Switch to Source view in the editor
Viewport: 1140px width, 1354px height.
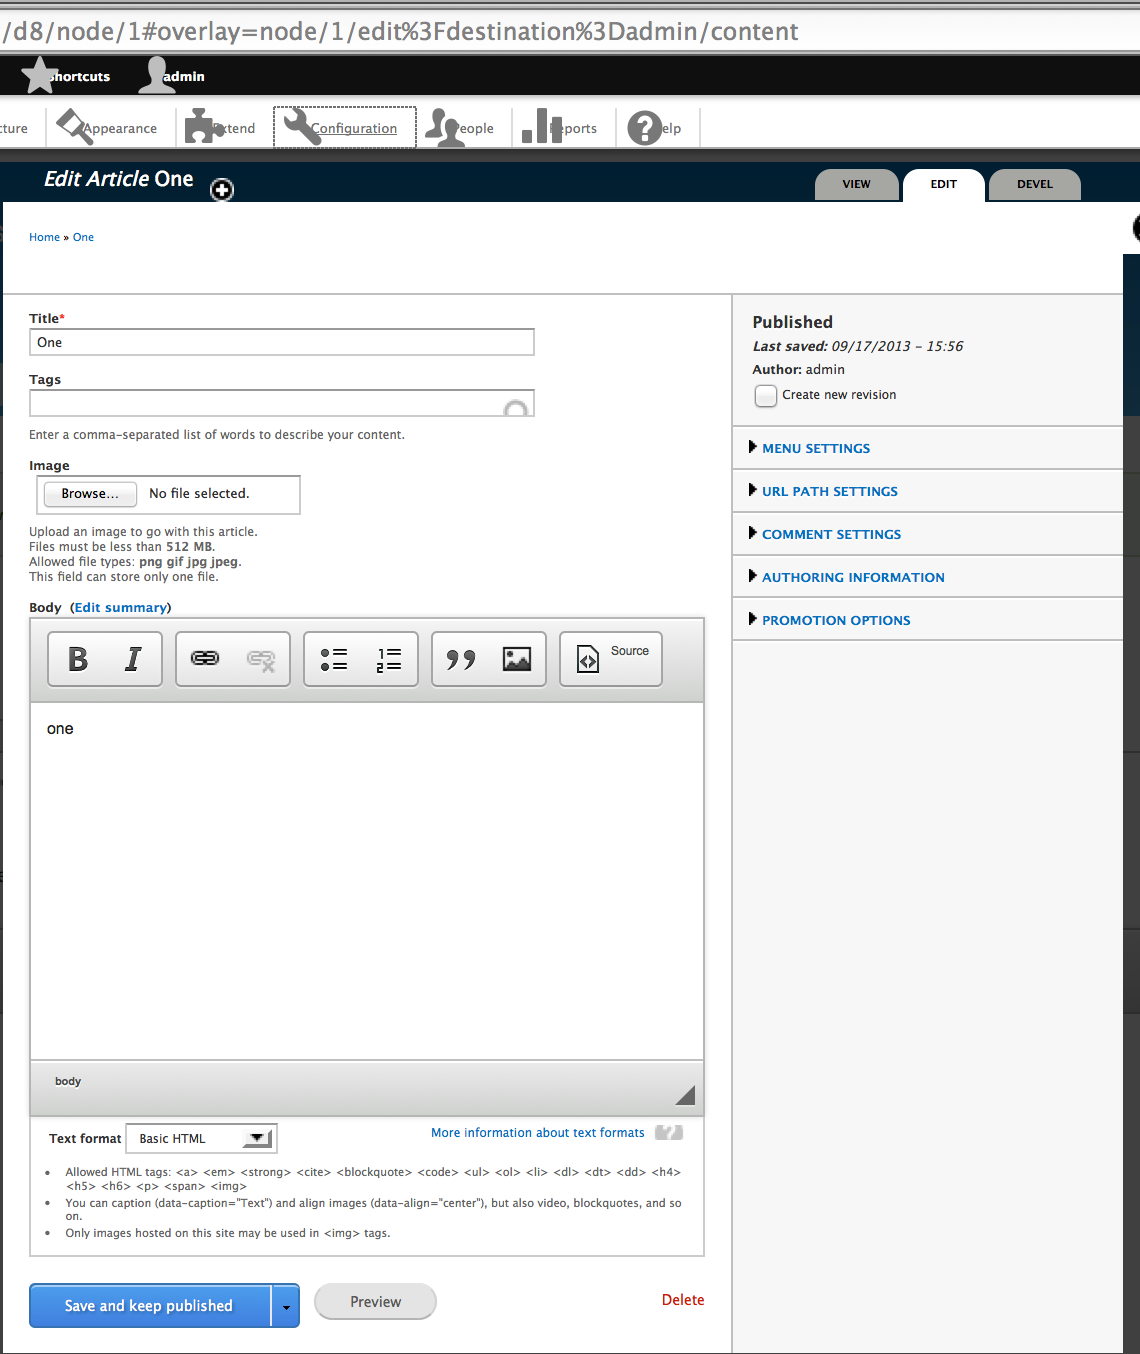coord(610,658)
